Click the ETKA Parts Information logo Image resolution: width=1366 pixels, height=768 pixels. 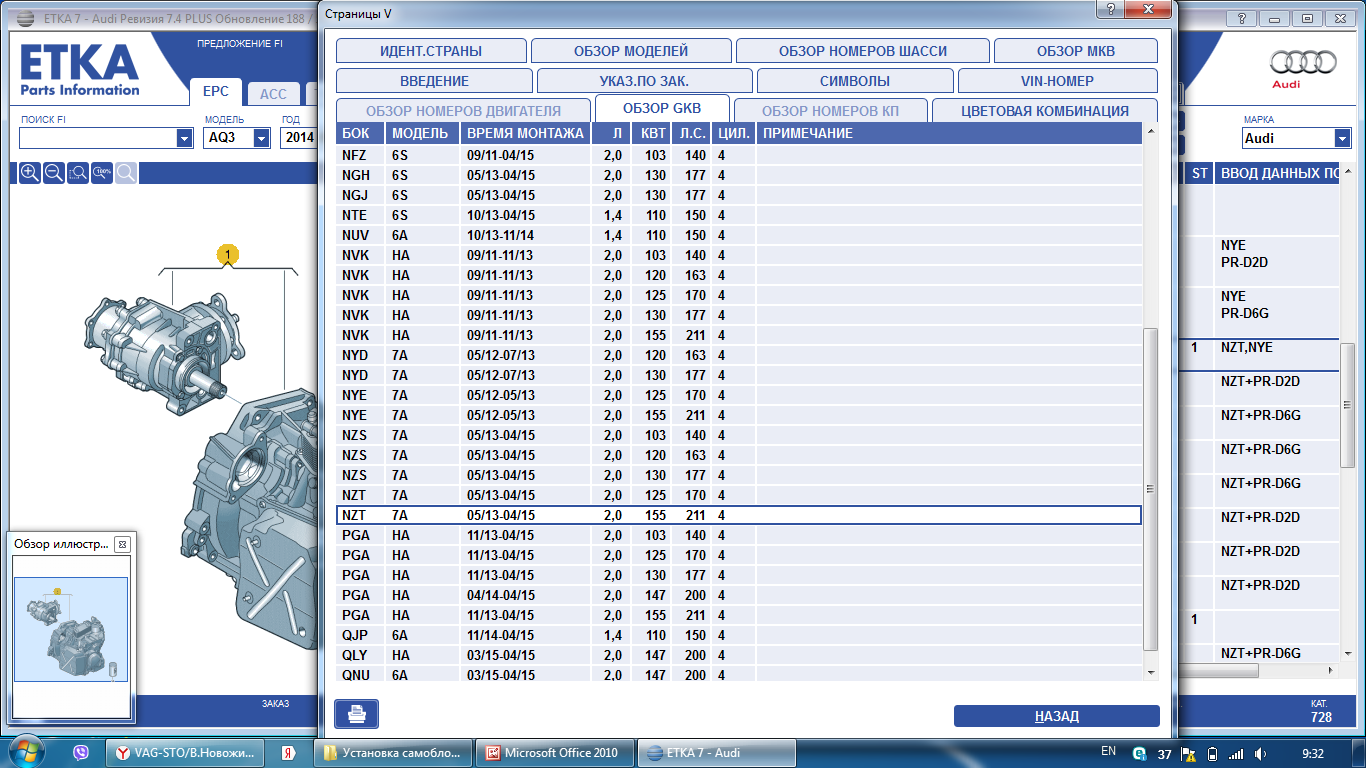(80, 70)
